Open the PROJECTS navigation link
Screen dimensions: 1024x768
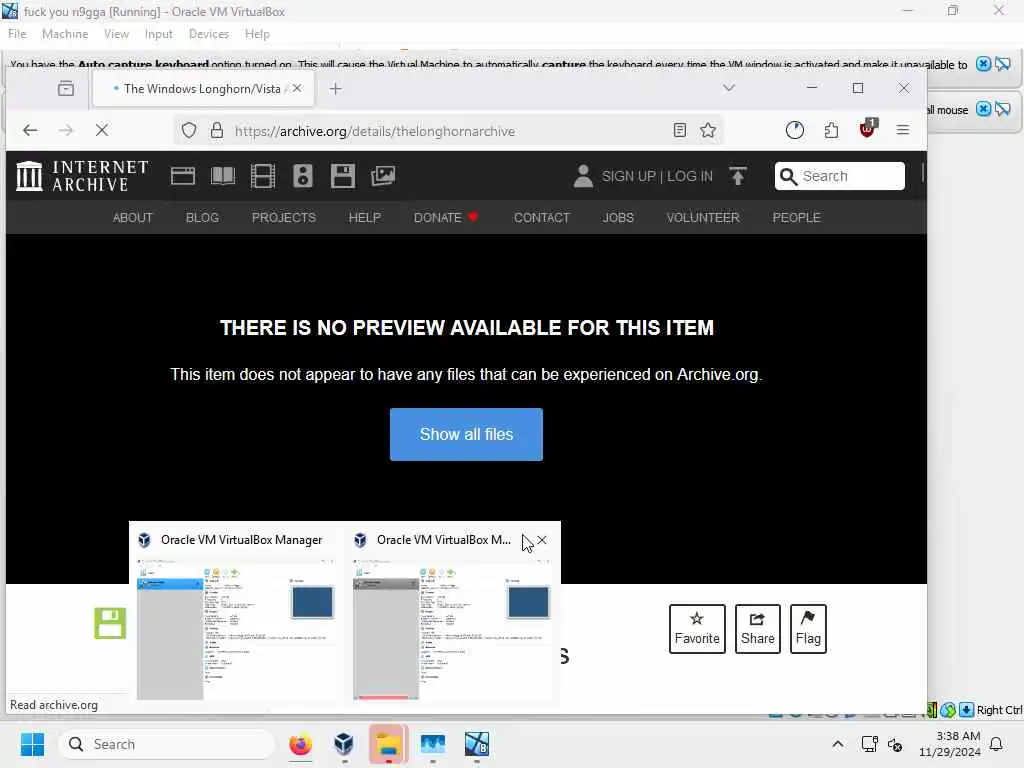(283, 217)
